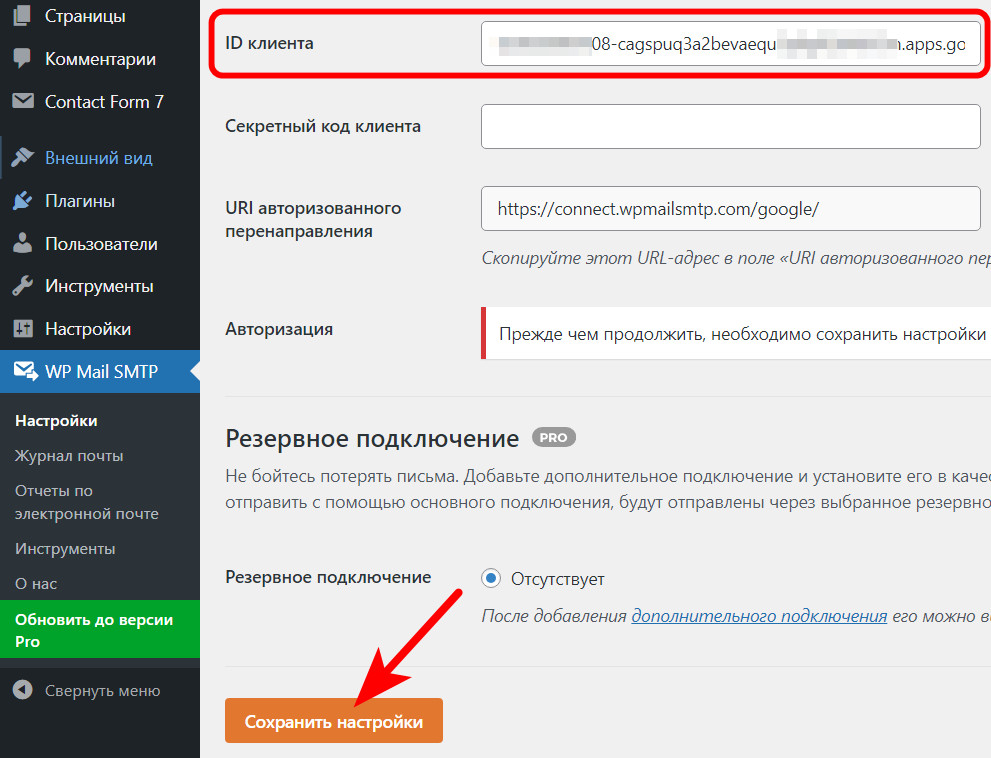Click the Секретный код клиента label
This screenshot has height=758, width=991.
(323, 126)
